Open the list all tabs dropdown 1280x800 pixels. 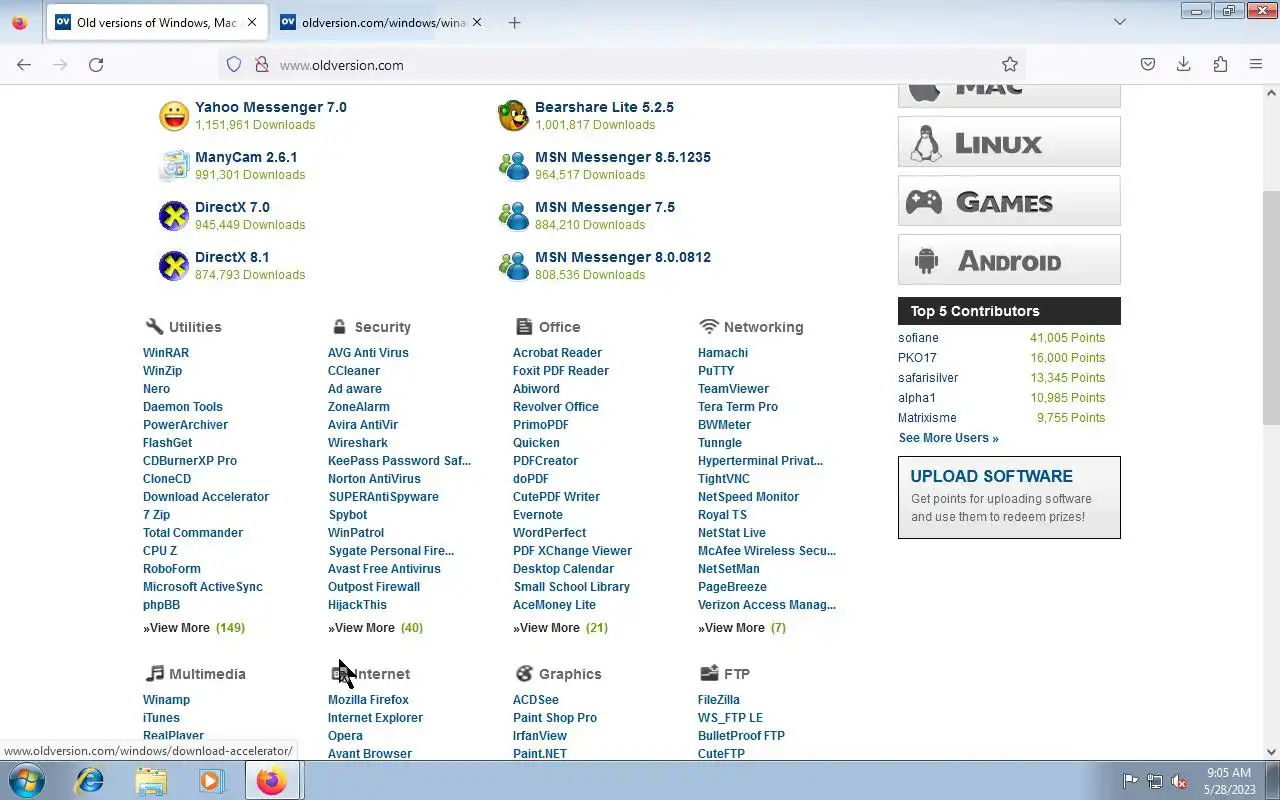pyautogui.click(x=1120, y=22)
